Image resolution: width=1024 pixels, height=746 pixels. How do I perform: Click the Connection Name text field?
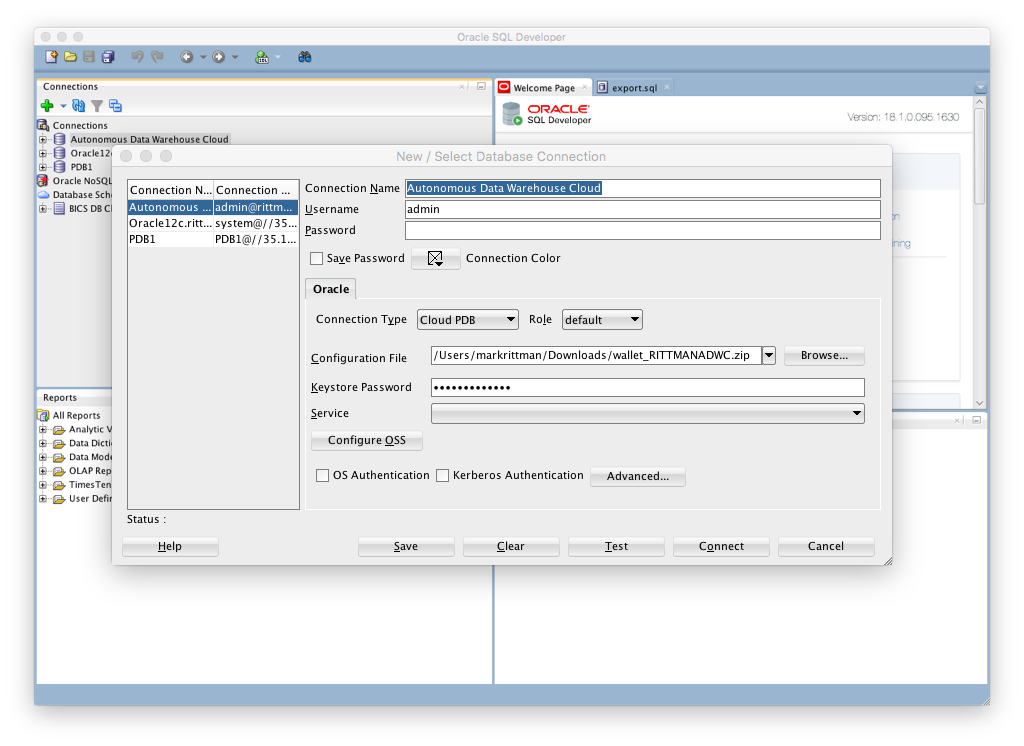[643, 189]
